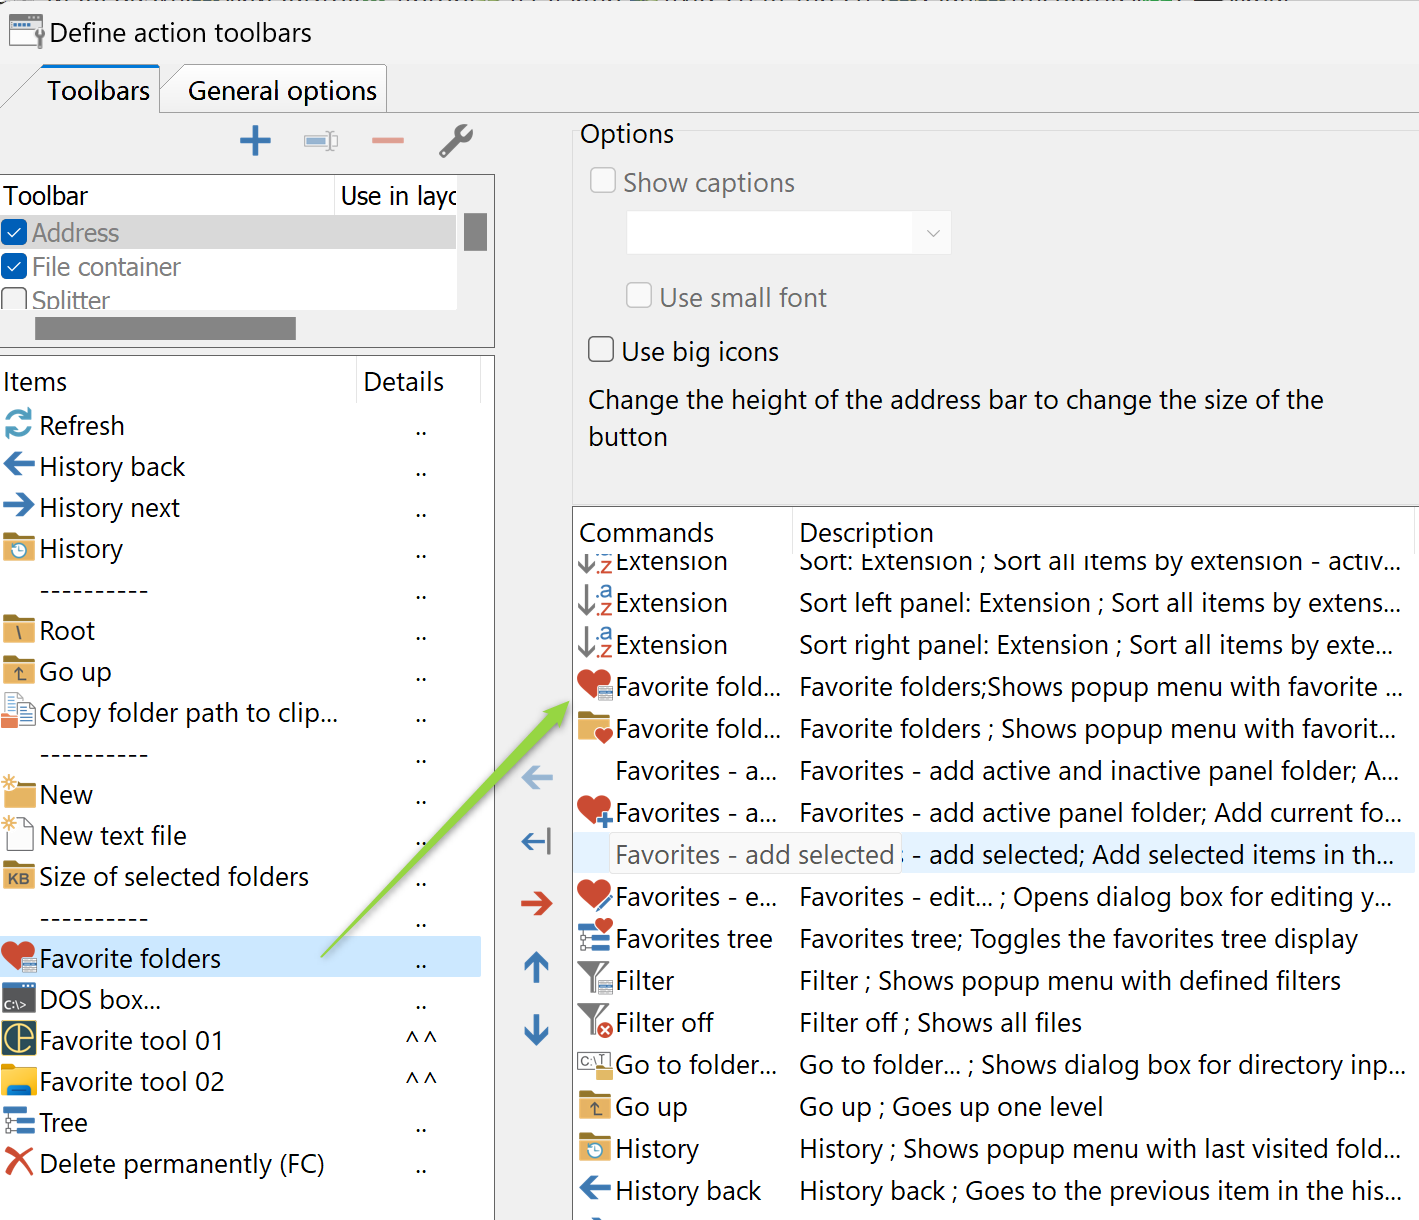Select the Toolbars tab
The width and height of the screenshot is (1419, 1220).
(x=98, y=91)
